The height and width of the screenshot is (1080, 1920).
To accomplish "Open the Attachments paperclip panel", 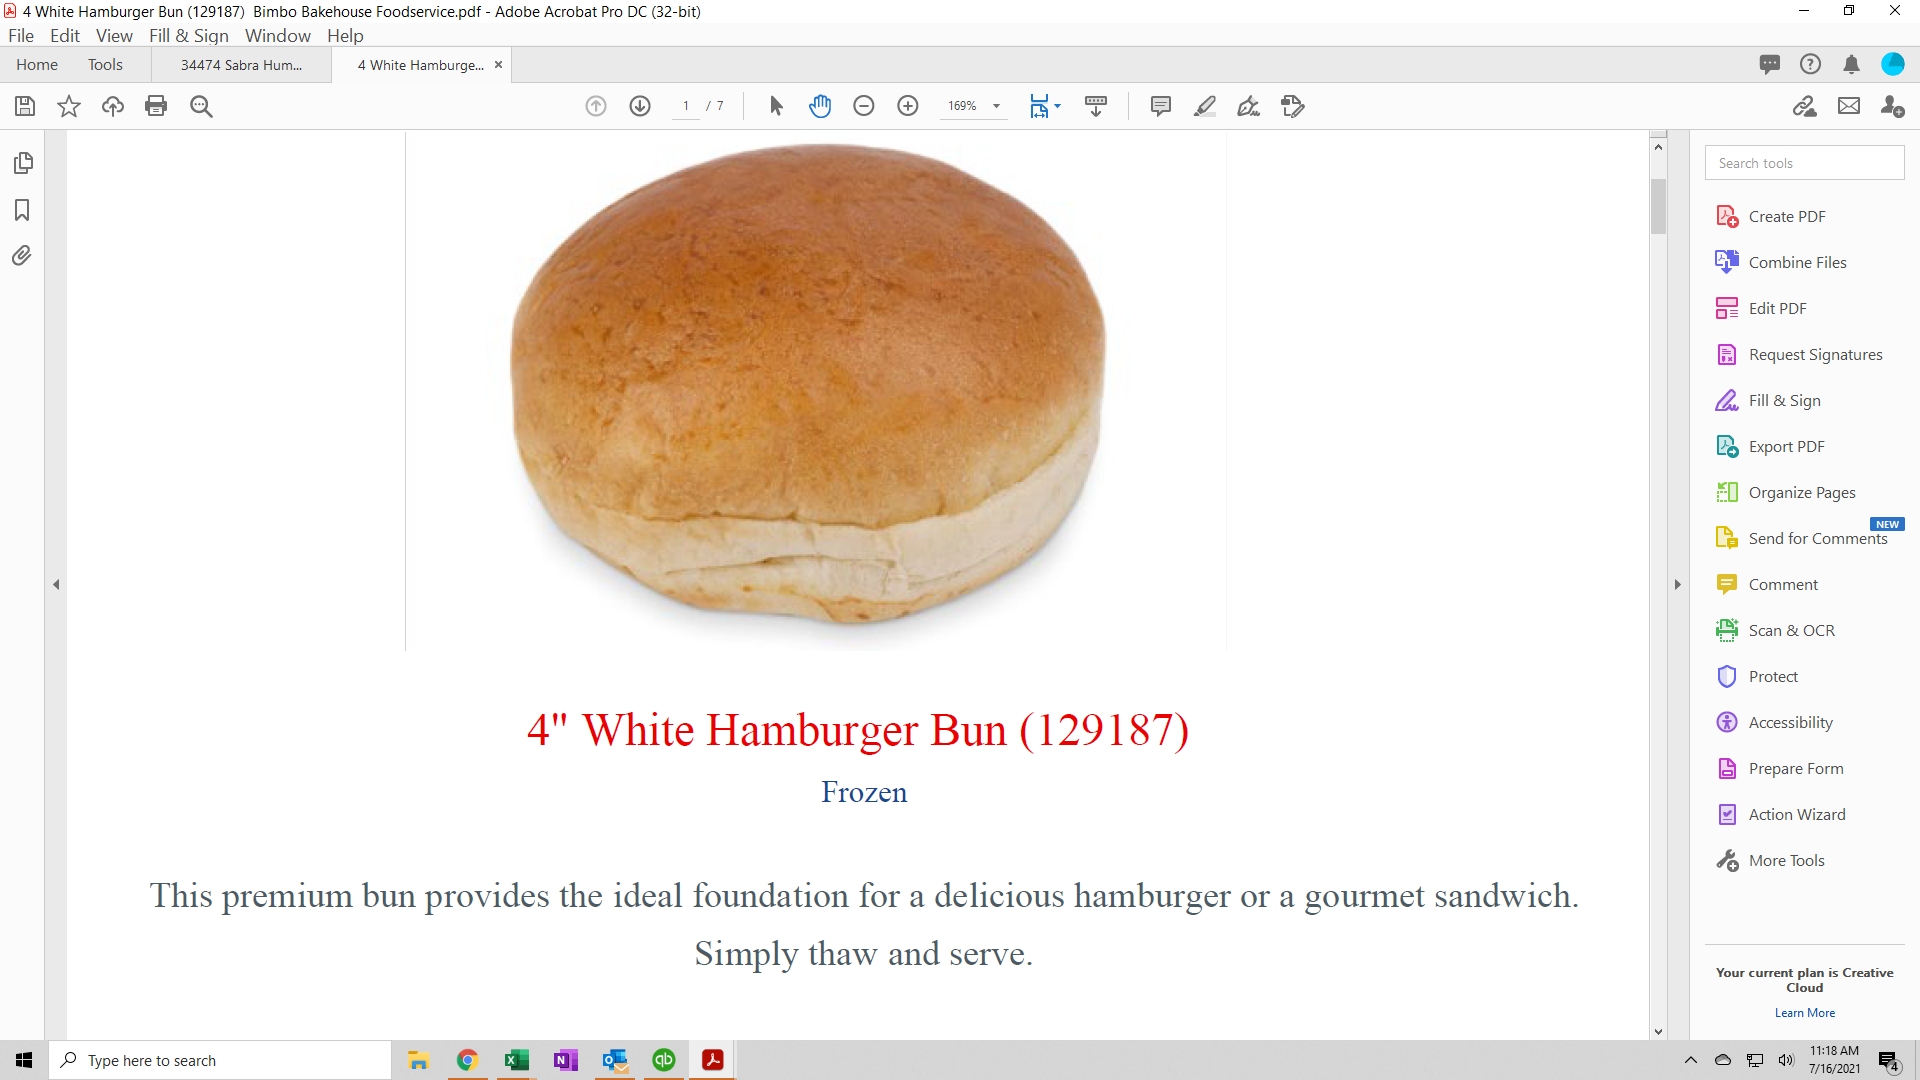I will tap(22, 256).
